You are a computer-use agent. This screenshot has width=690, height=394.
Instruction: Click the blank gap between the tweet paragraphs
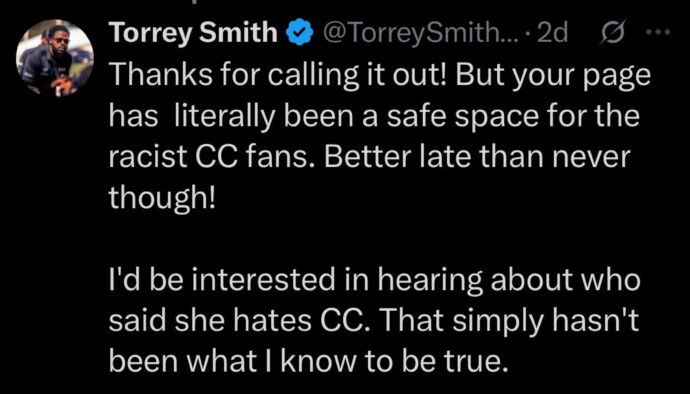pyautogui.click(x=374, y=240)
